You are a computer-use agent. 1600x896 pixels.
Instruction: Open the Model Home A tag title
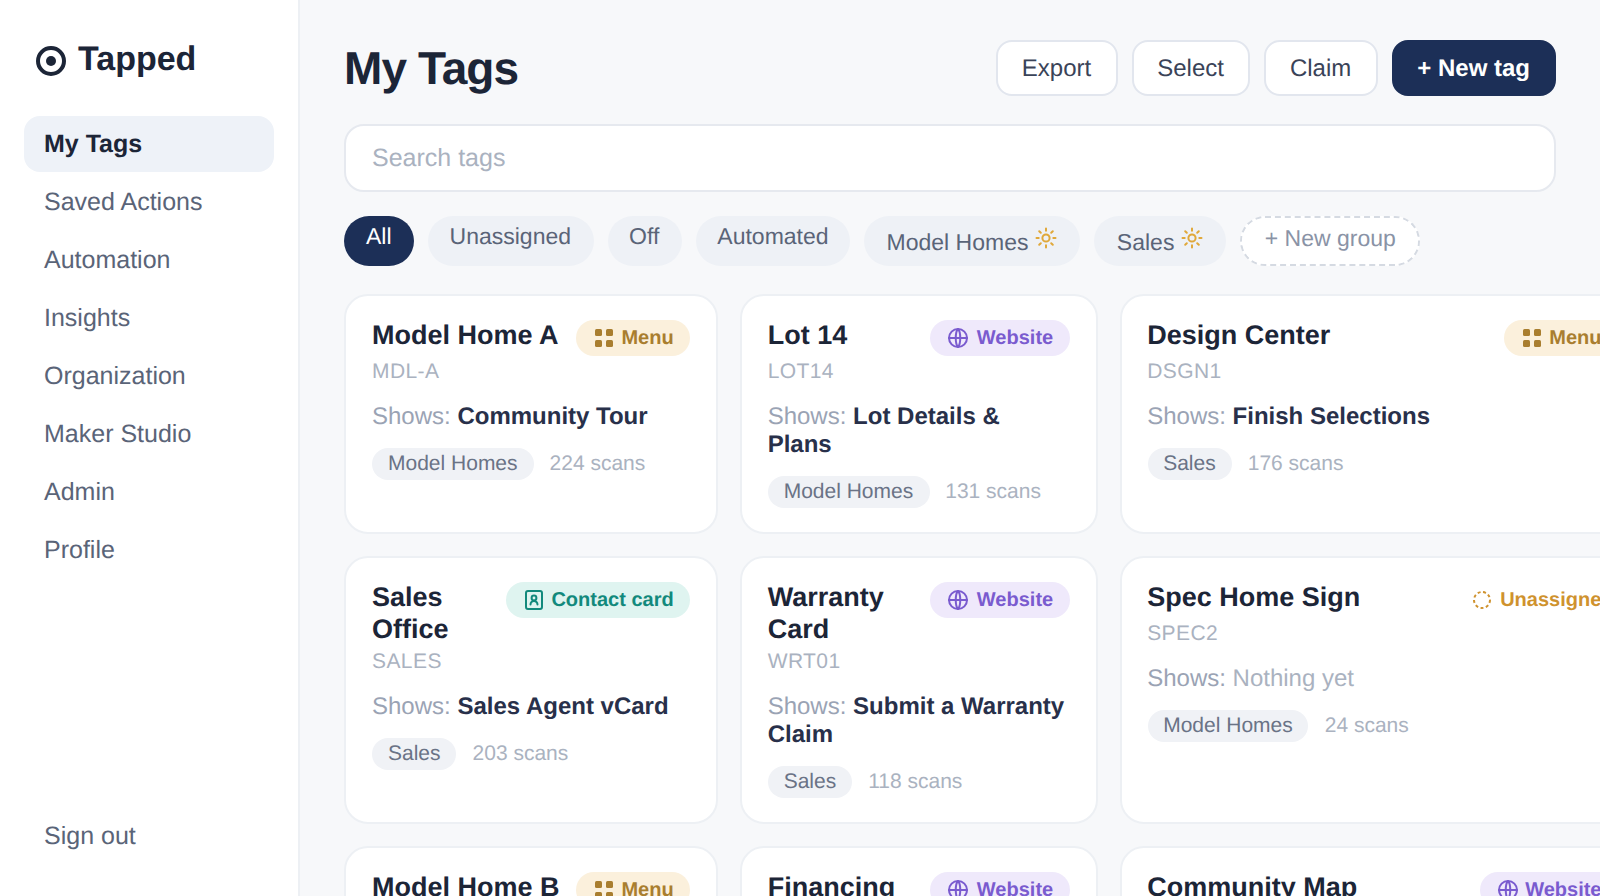pyautogui.click(x=465, y=335)
